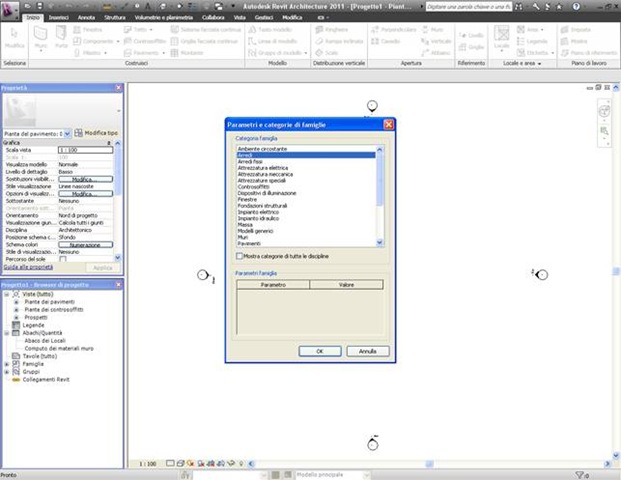Click the Proprietà panel vertical scrollbar thumb
This screenshot has width=621, height=480.
(x=117, y=171)
